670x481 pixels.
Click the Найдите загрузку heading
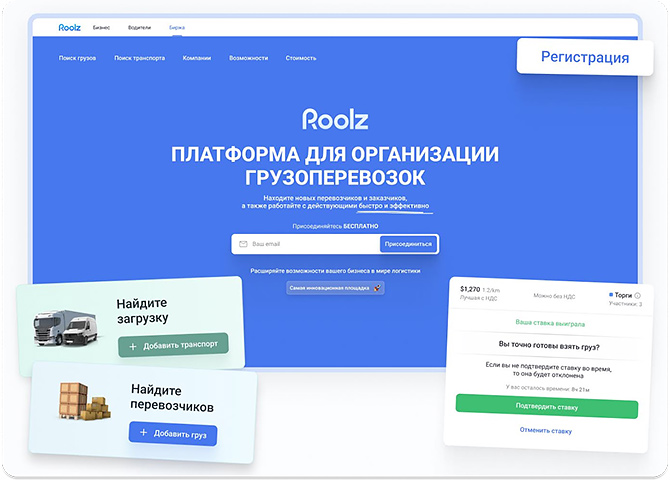tap(142, 311)
